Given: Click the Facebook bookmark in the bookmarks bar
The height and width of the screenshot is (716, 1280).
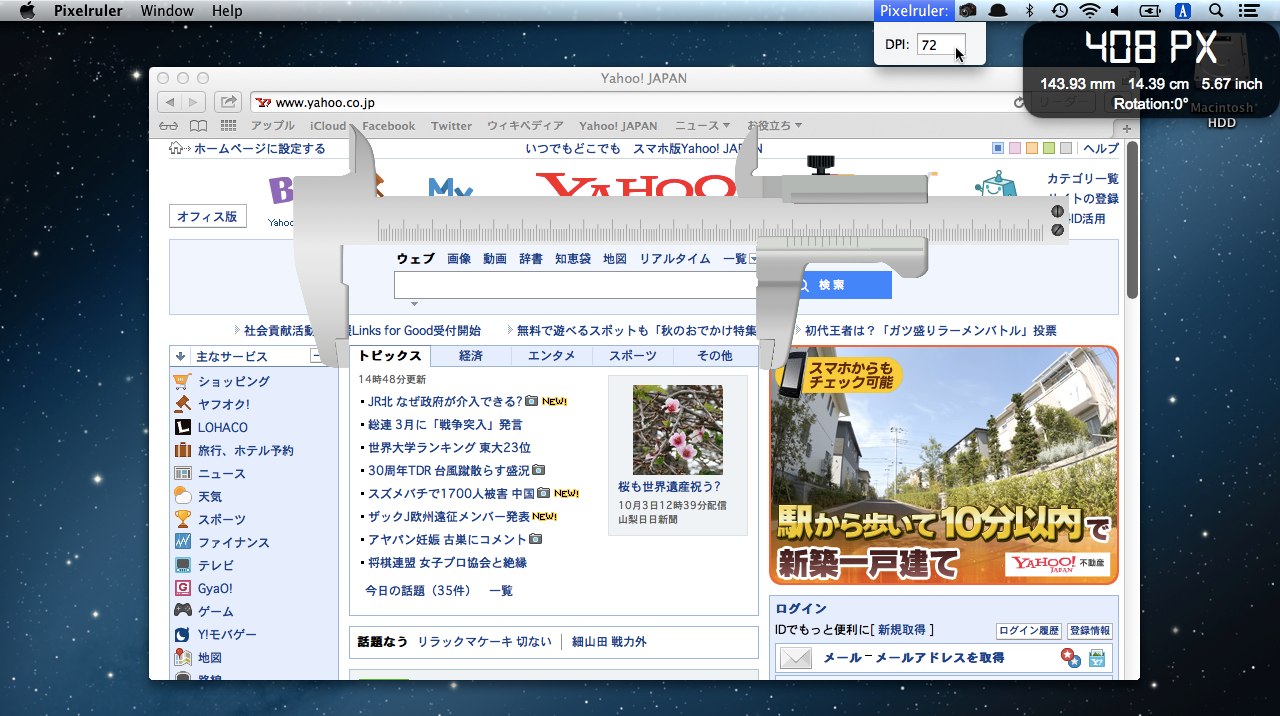Looking at the screenshot, I should click(389, 126).
